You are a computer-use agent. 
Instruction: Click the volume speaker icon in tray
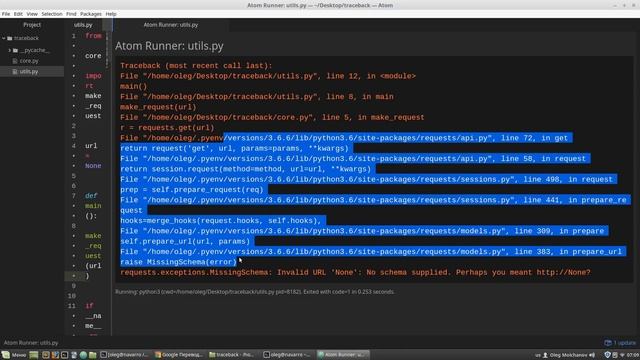click(x=592, y=355)
